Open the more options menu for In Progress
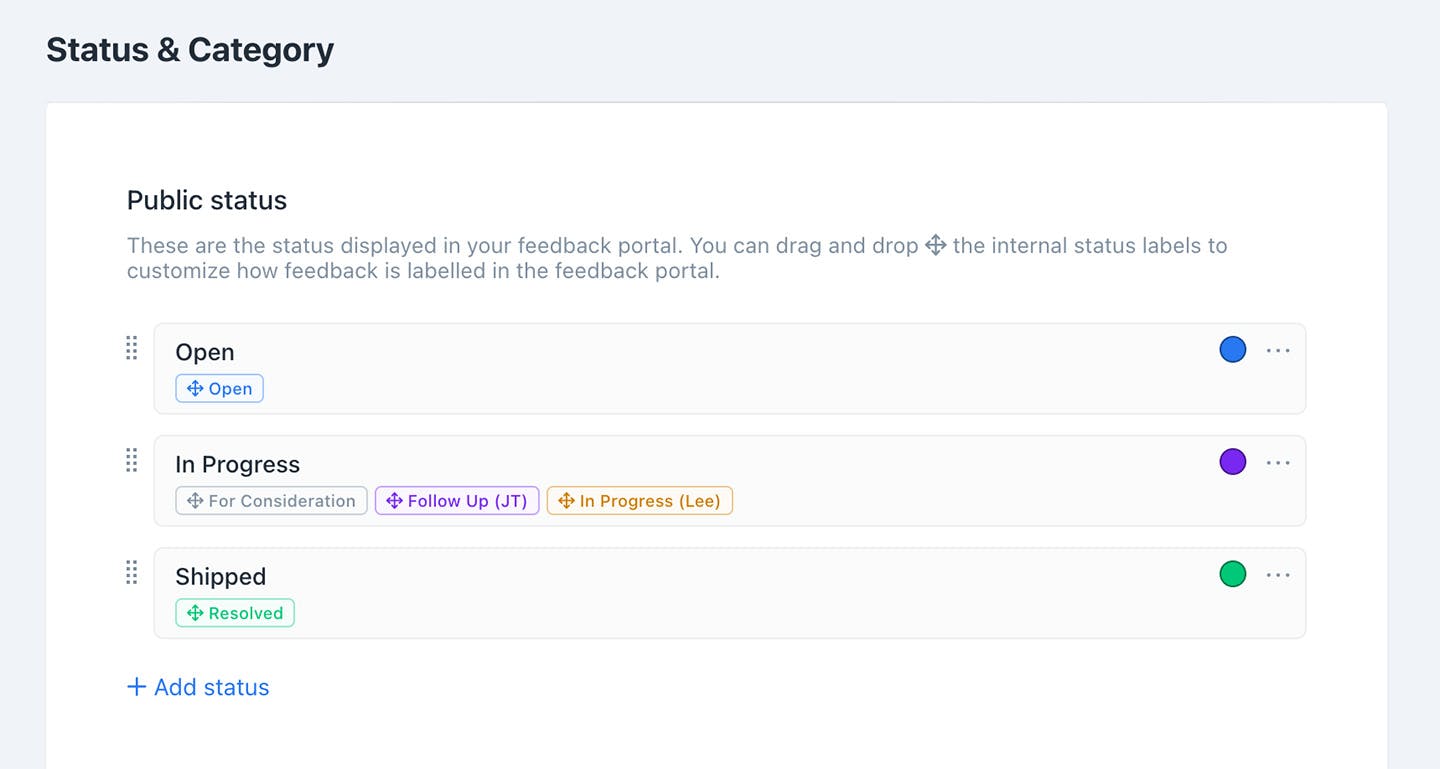 coord(1278,462)
